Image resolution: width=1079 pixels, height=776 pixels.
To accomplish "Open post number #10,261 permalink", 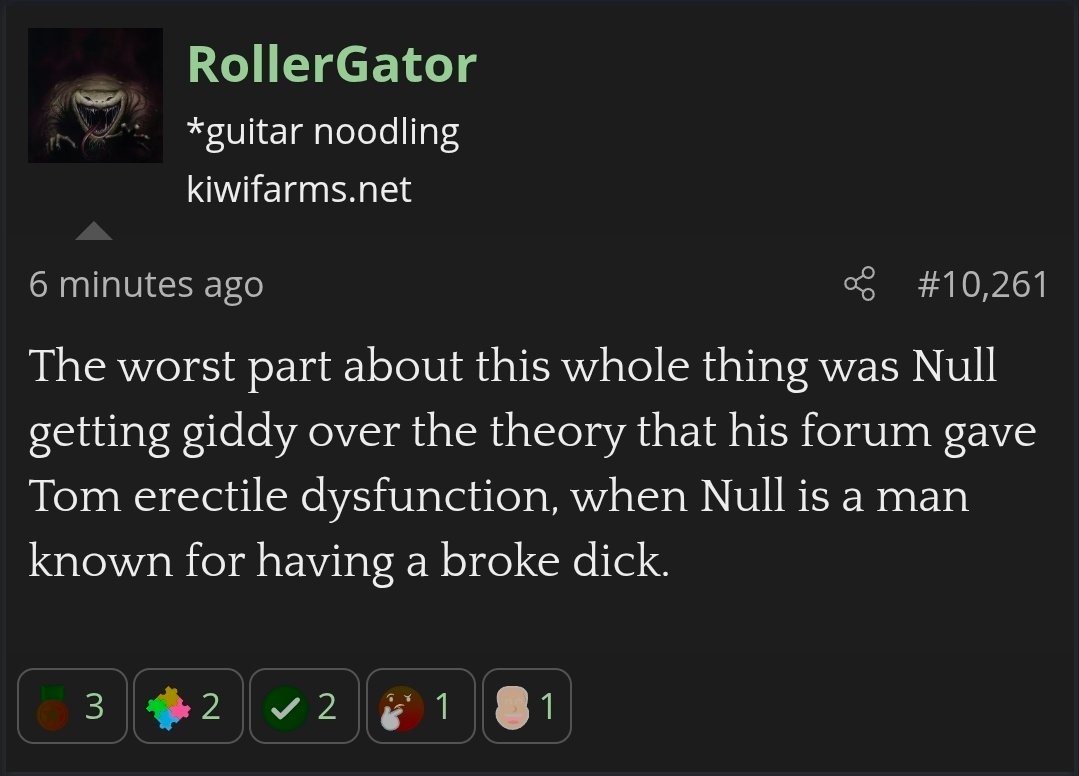I will (x=982, y=285).
